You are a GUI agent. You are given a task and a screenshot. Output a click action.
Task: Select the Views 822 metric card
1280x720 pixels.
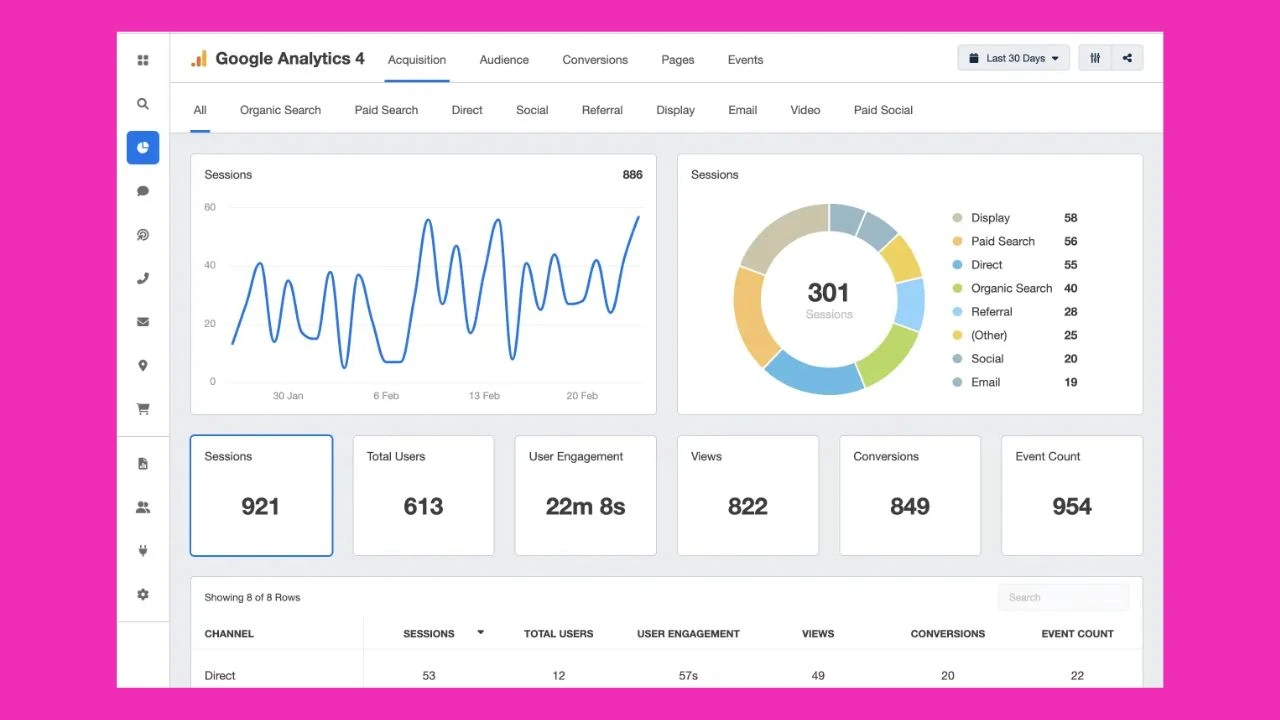[x=748, y=495]
